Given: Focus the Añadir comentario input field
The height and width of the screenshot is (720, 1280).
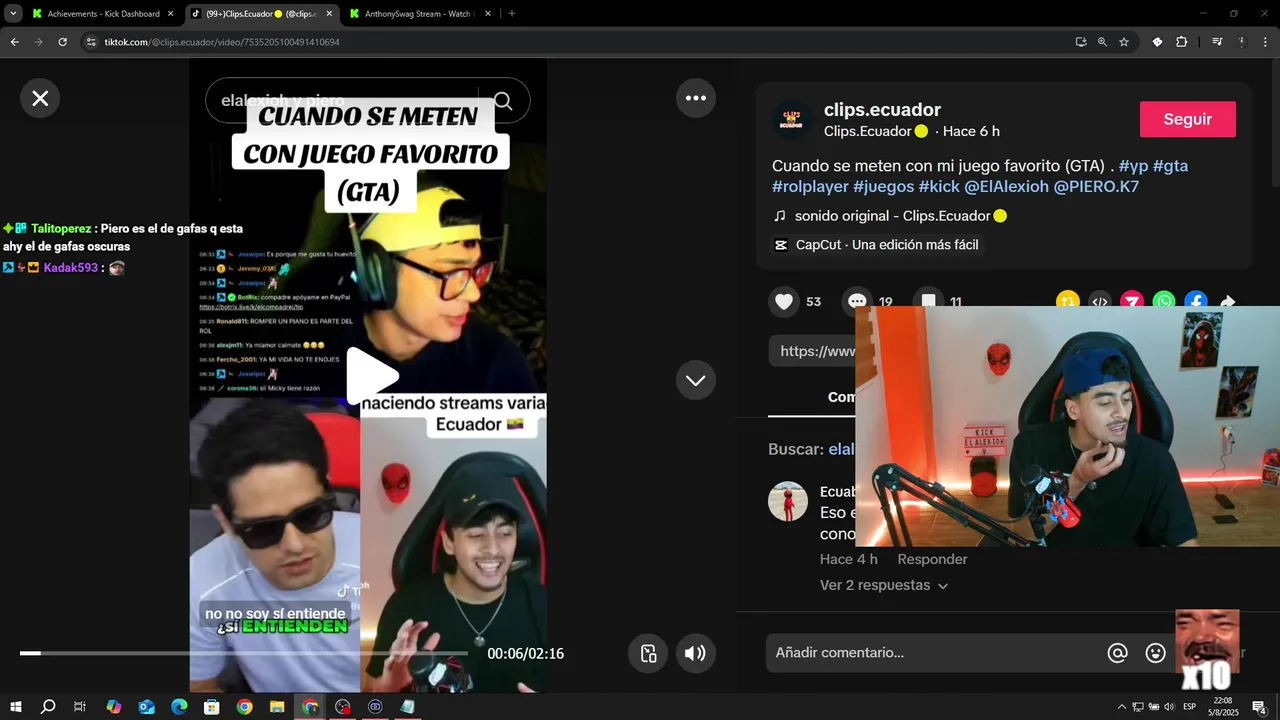Looking at the screenshot, I should click(935, 653).
